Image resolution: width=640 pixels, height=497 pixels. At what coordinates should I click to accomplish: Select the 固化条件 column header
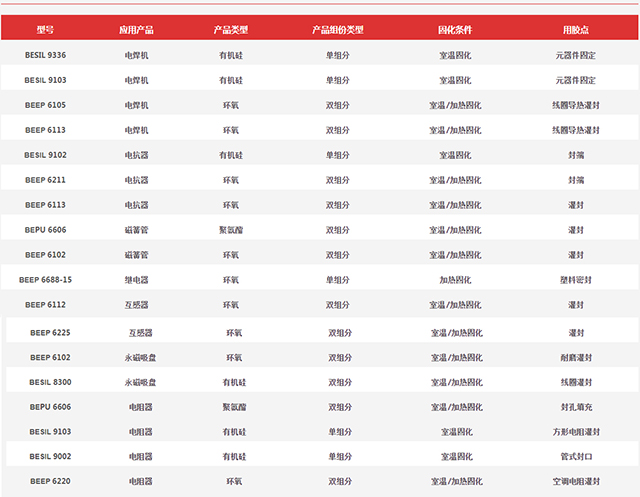(455, 30)
